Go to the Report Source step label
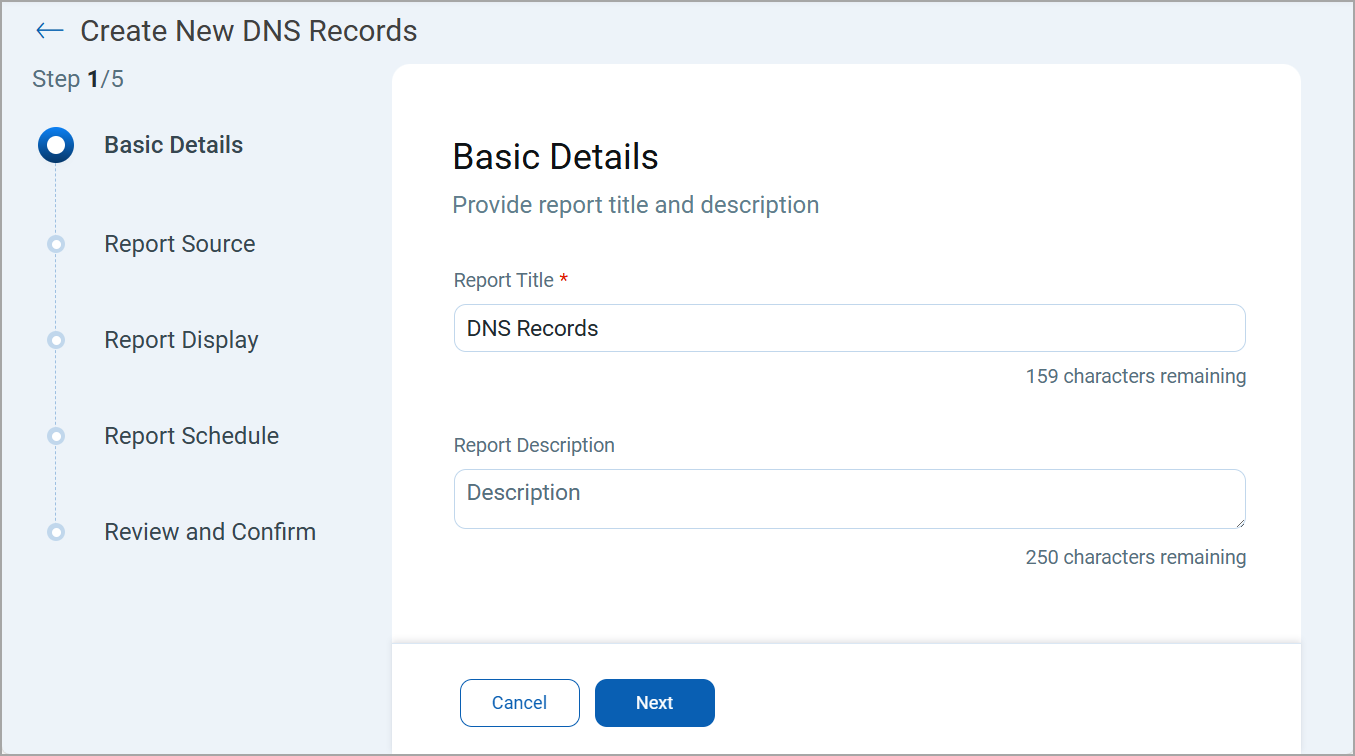Screen dimensions: 1355x756 pyautogui.click(x=179, y=244)
